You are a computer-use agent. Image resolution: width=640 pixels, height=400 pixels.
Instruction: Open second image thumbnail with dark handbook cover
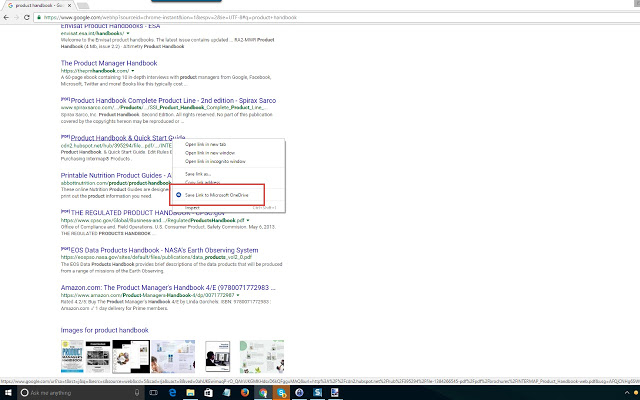98,357
